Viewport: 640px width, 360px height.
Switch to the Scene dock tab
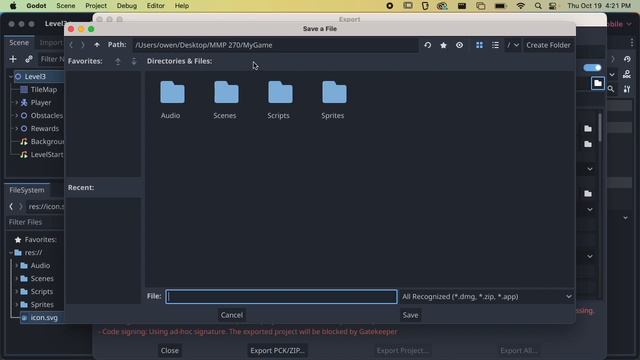19,42
